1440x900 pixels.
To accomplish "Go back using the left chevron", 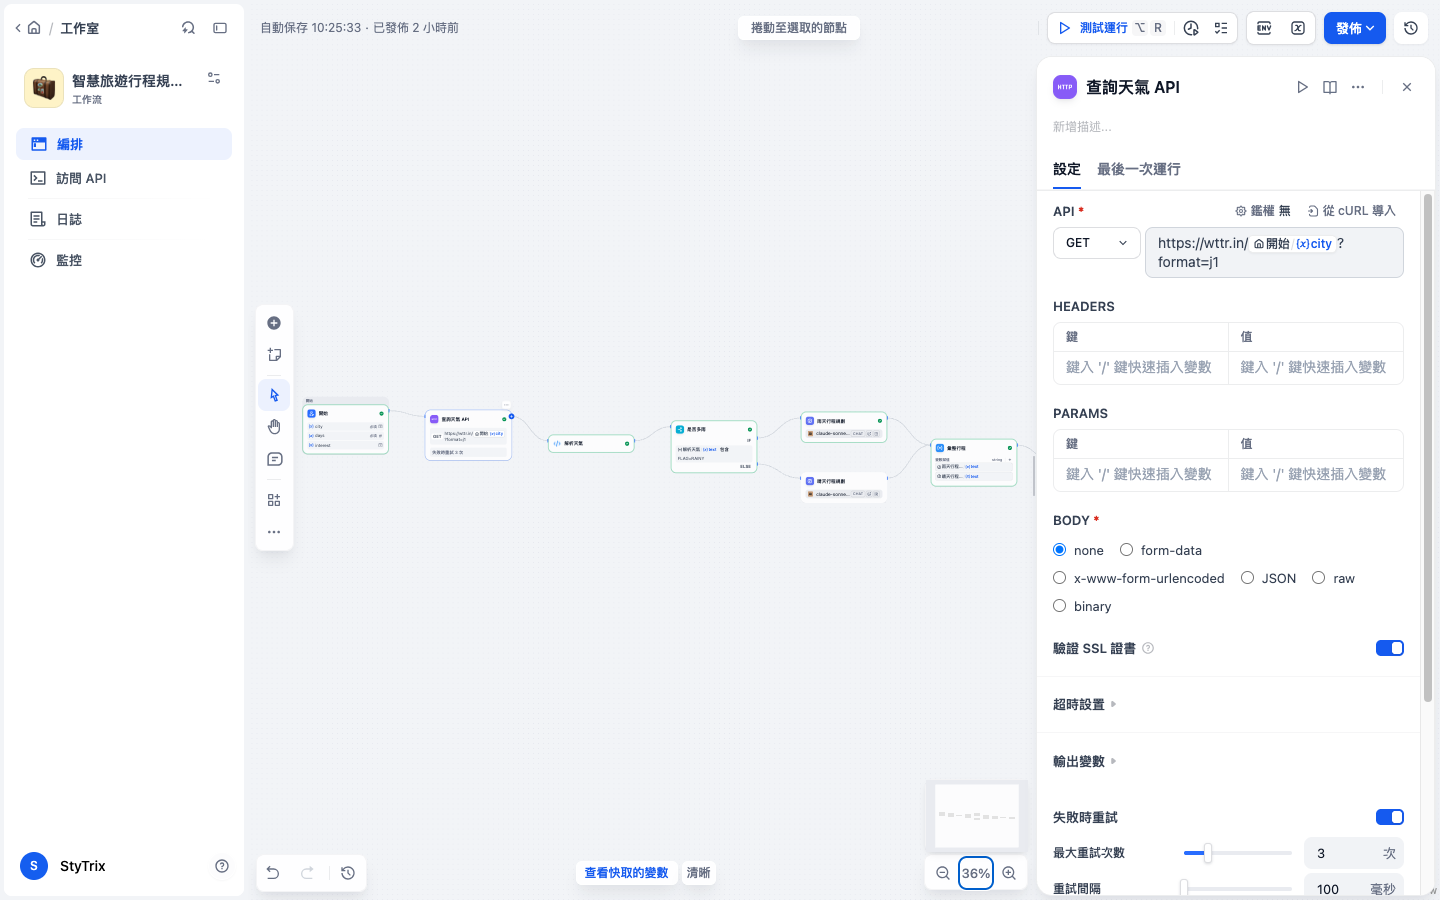I will pyautogui.click(x=18, y=28).
